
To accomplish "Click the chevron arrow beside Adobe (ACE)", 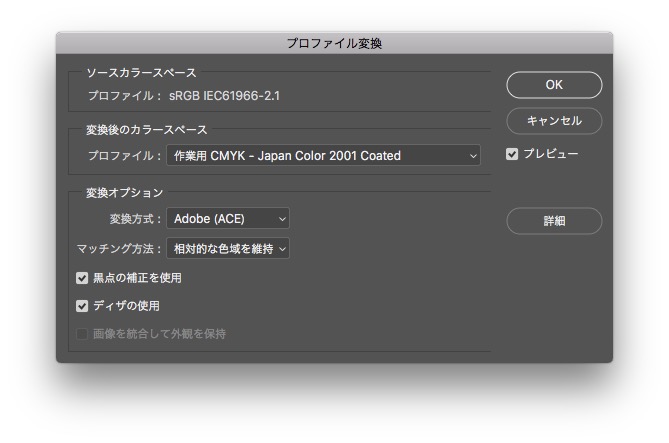I will point(281,218).
